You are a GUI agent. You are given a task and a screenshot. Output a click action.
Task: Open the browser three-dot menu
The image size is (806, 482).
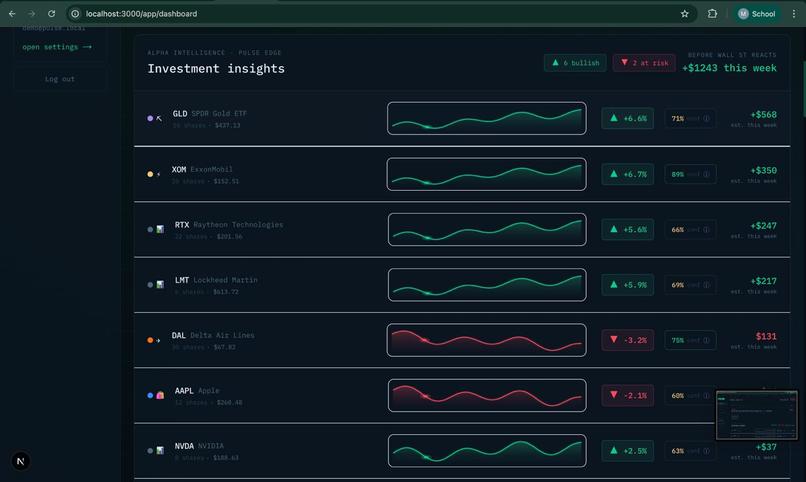pos(794,14)
